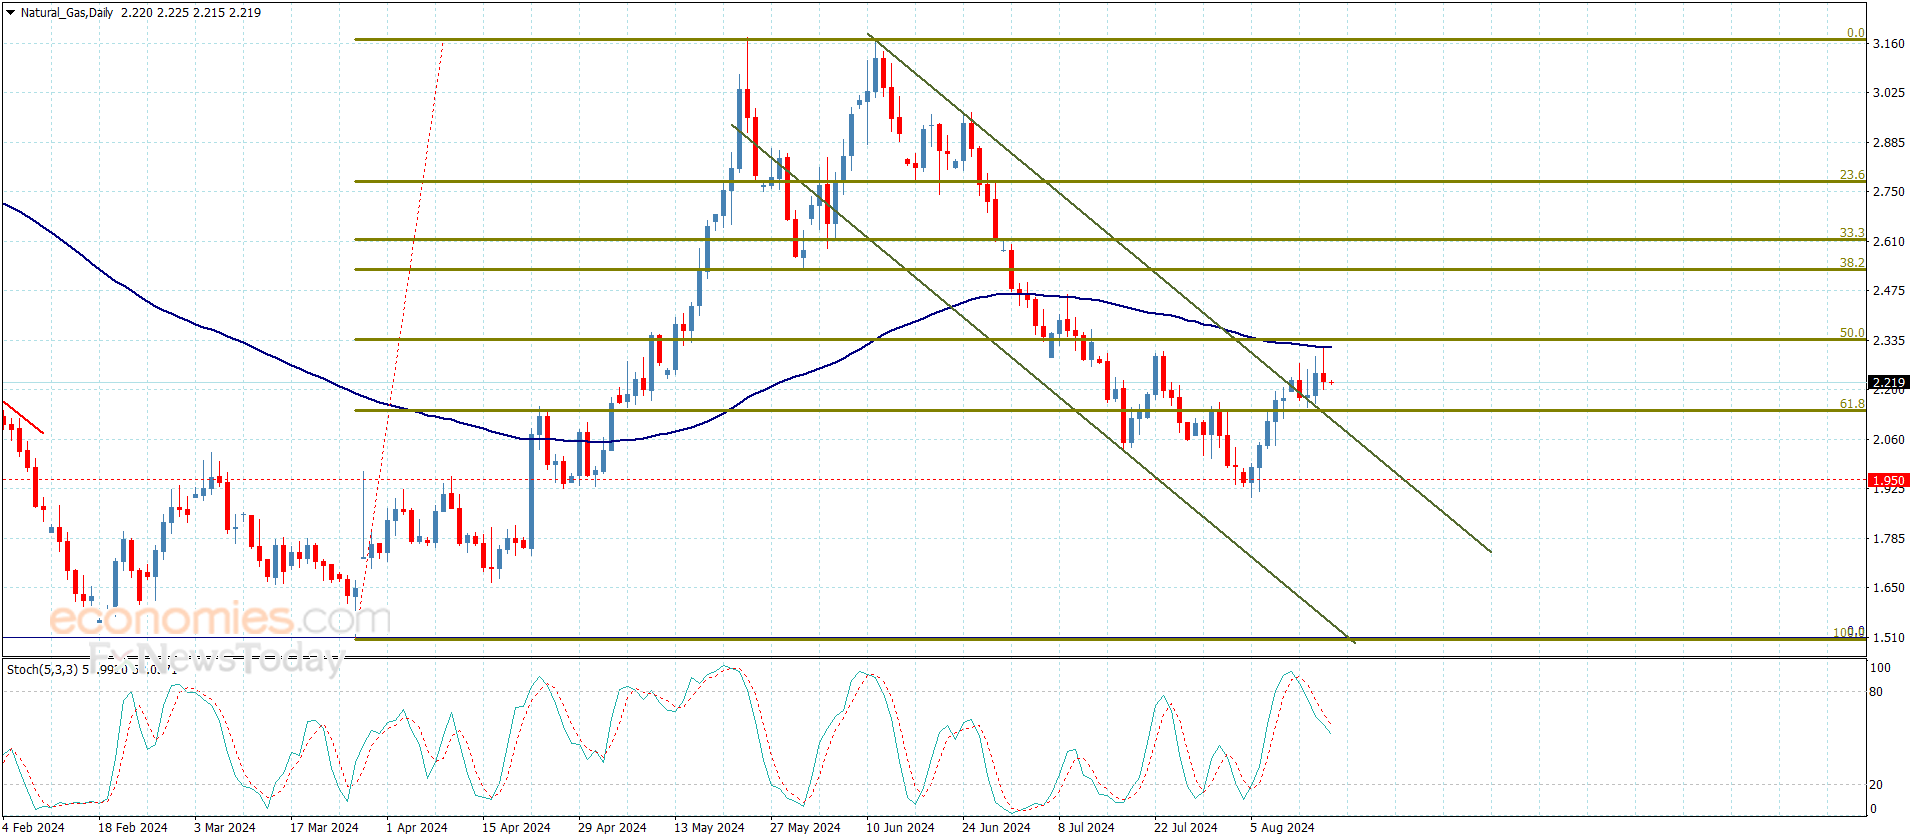1916x840 pixels.
Task: Select the 4 Feb 2024 date label
Action: [34, 827]
